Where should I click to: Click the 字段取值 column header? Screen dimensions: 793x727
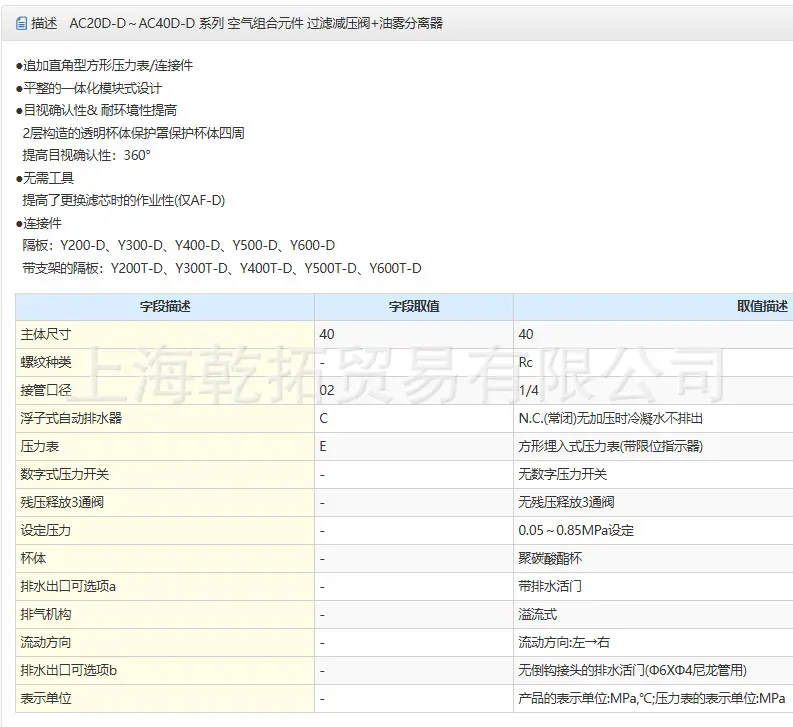pos(414,306)
